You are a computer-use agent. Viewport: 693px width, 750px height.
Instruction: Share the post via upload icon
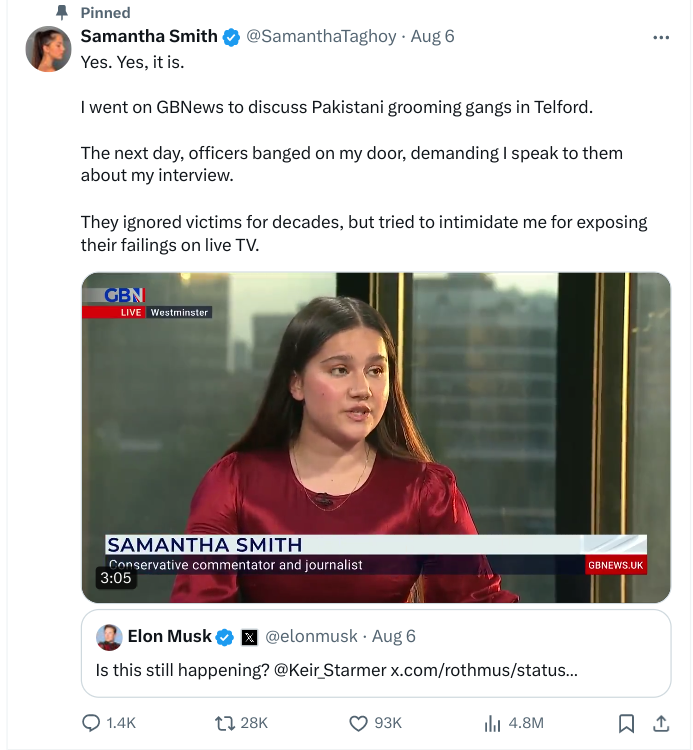(660, 722)
